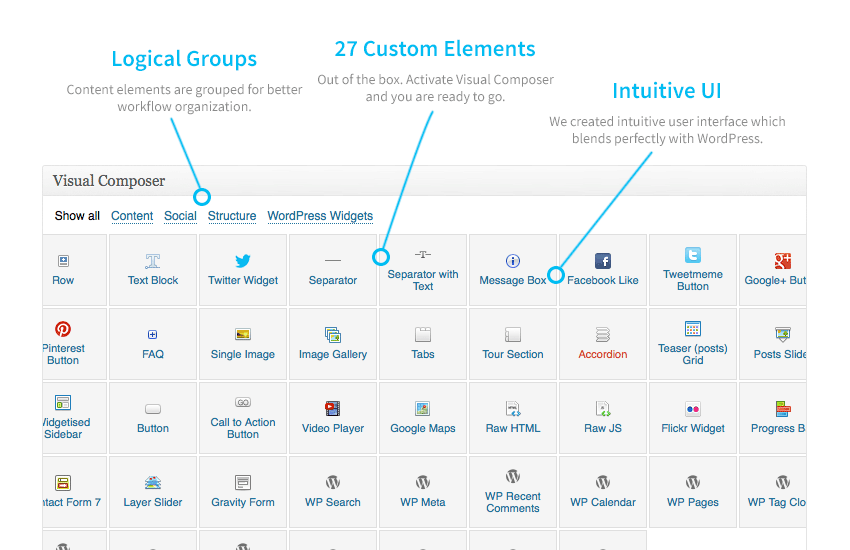850x550 pixels.
Task: Insert the Layer Slider element
Action: pyautogui.click(x=153, y=492)
